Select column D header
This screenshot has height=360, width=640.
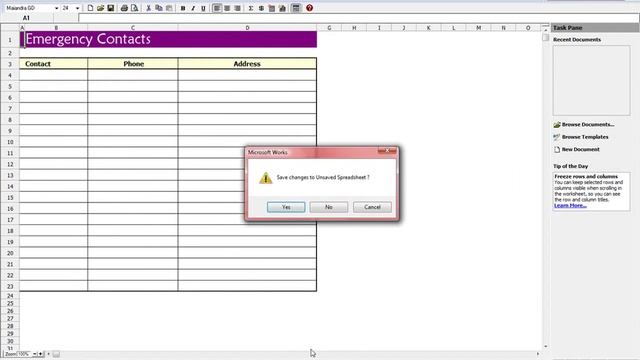[x=247, y=28]
